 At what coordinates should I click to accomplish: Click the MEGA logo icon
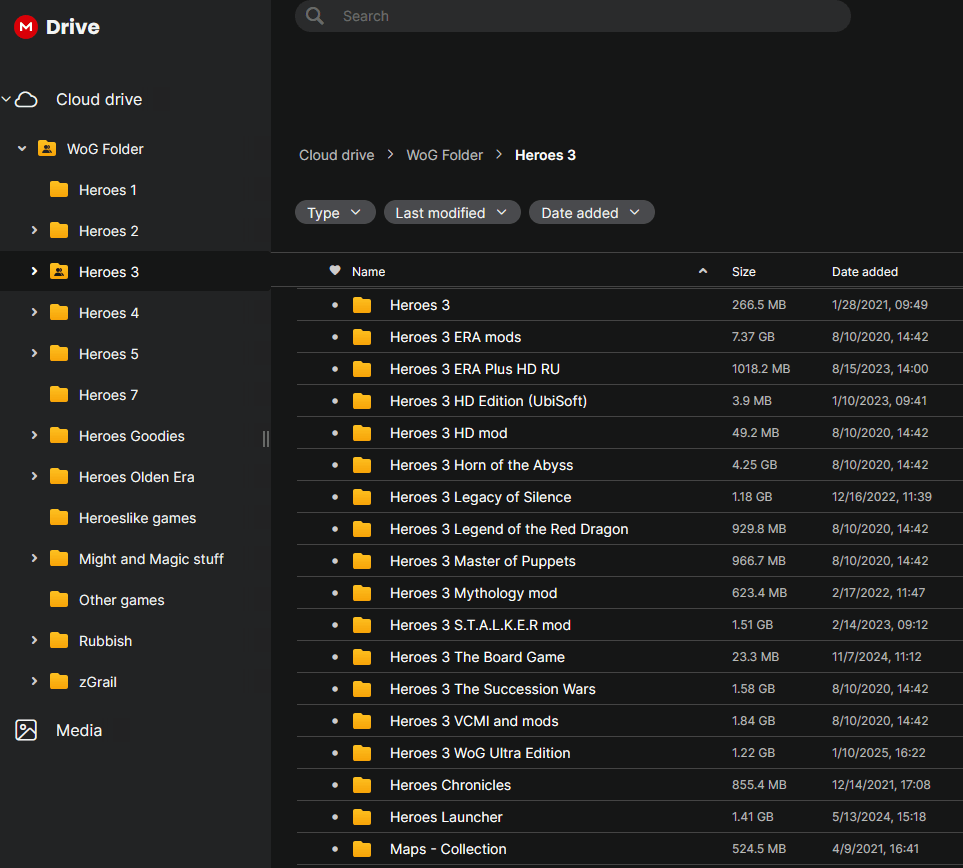tap(26, 27)
